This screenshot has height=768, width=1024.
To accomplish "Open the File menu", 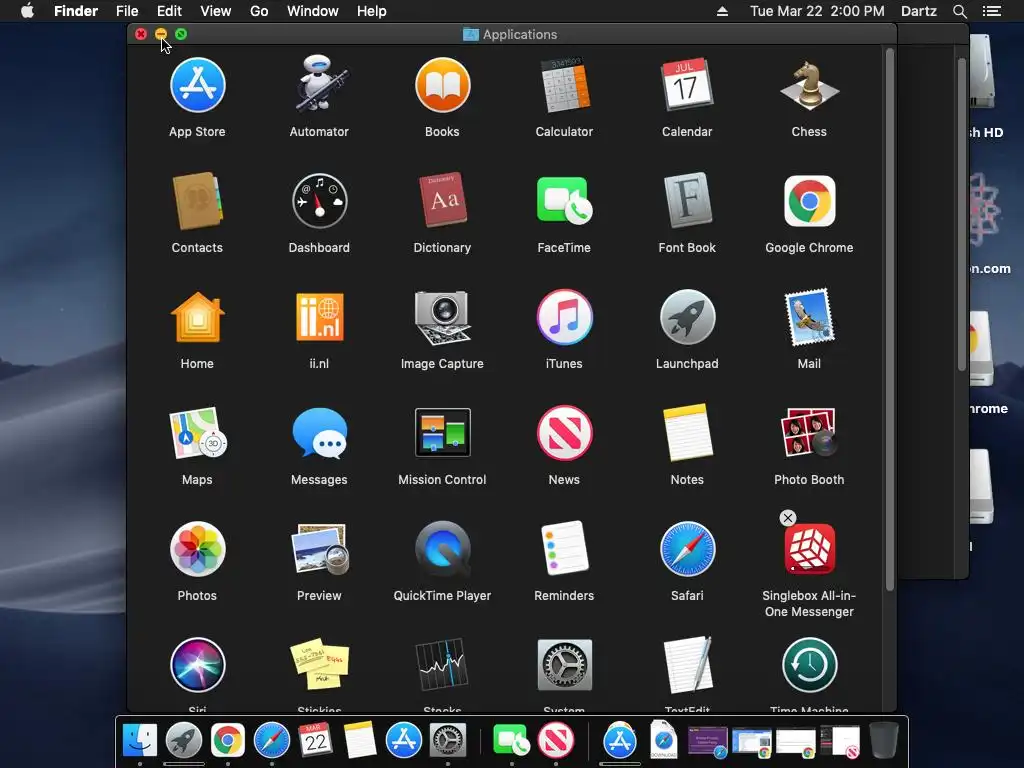I will pyautogui.click(x=127, y=11).
